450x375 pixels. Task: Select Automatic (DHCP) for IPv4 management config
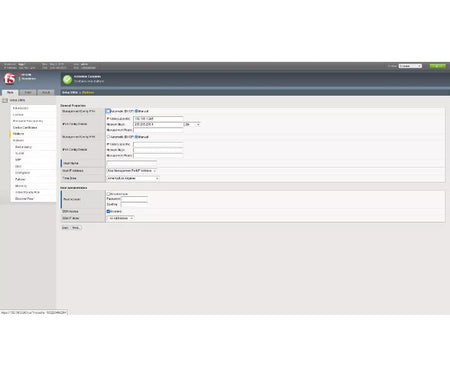(108, 111)
